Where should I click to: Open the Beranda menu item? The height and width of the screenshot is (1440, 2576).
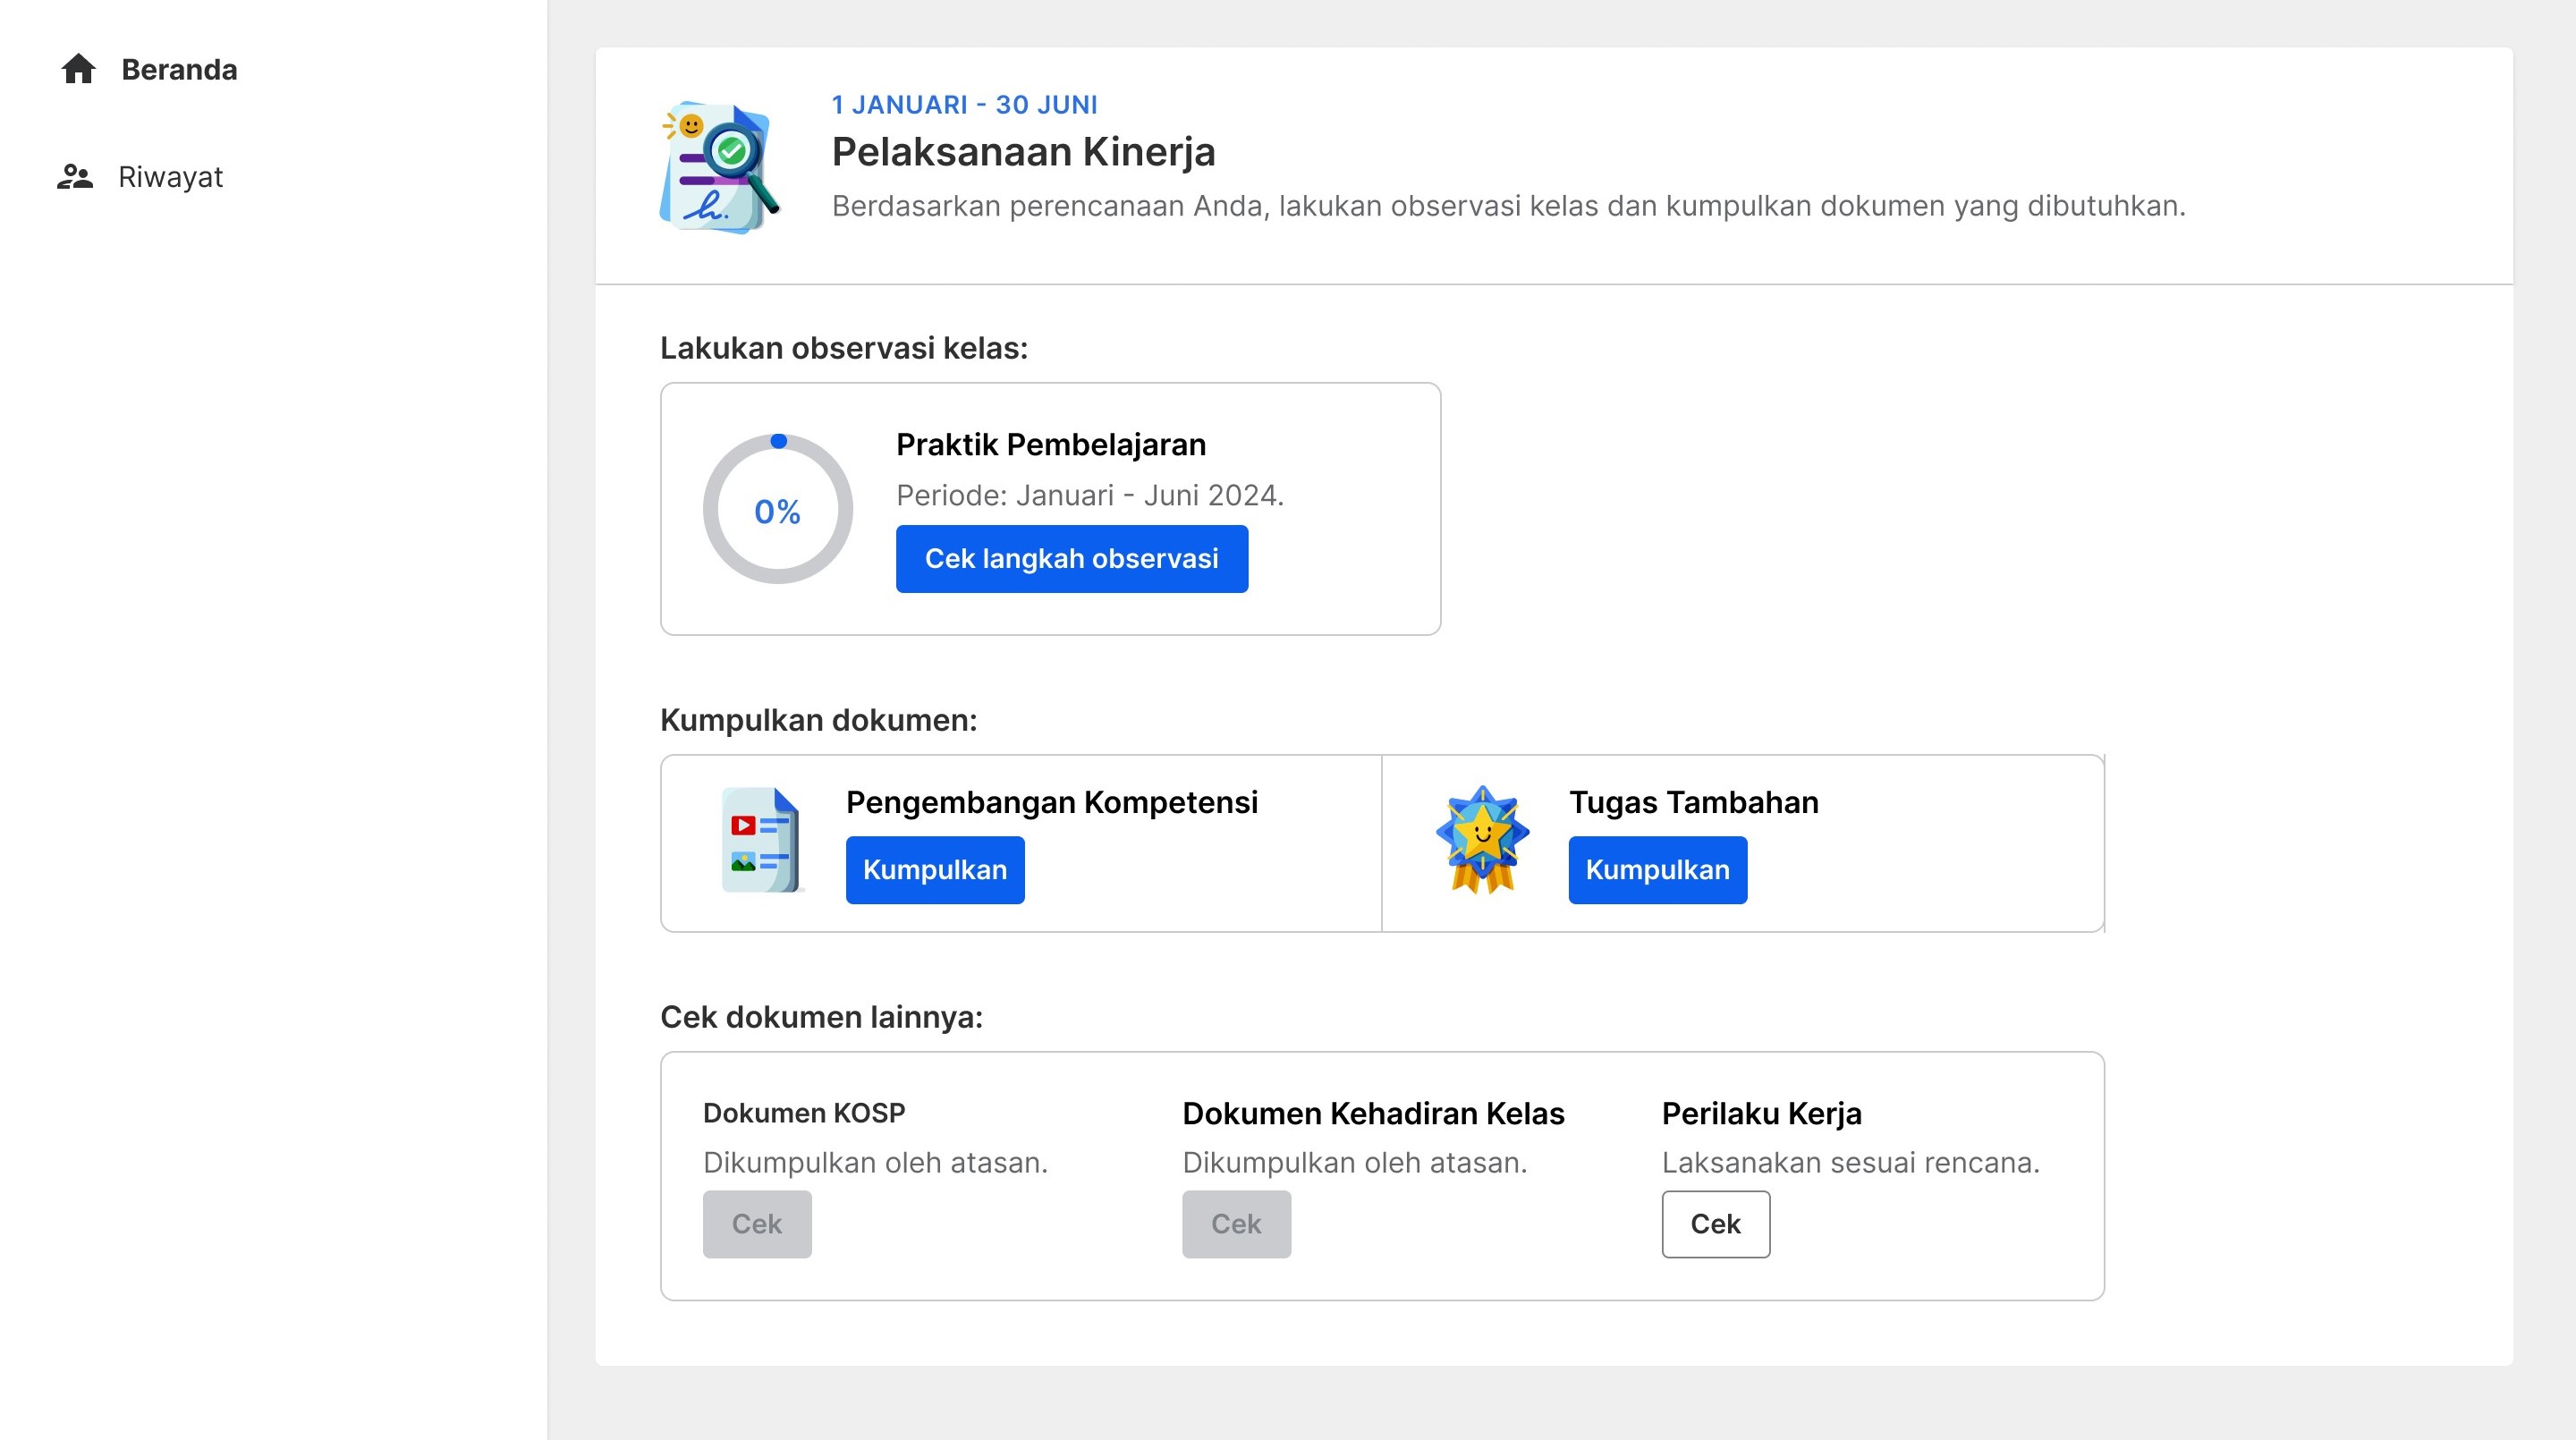pos(150,70)
